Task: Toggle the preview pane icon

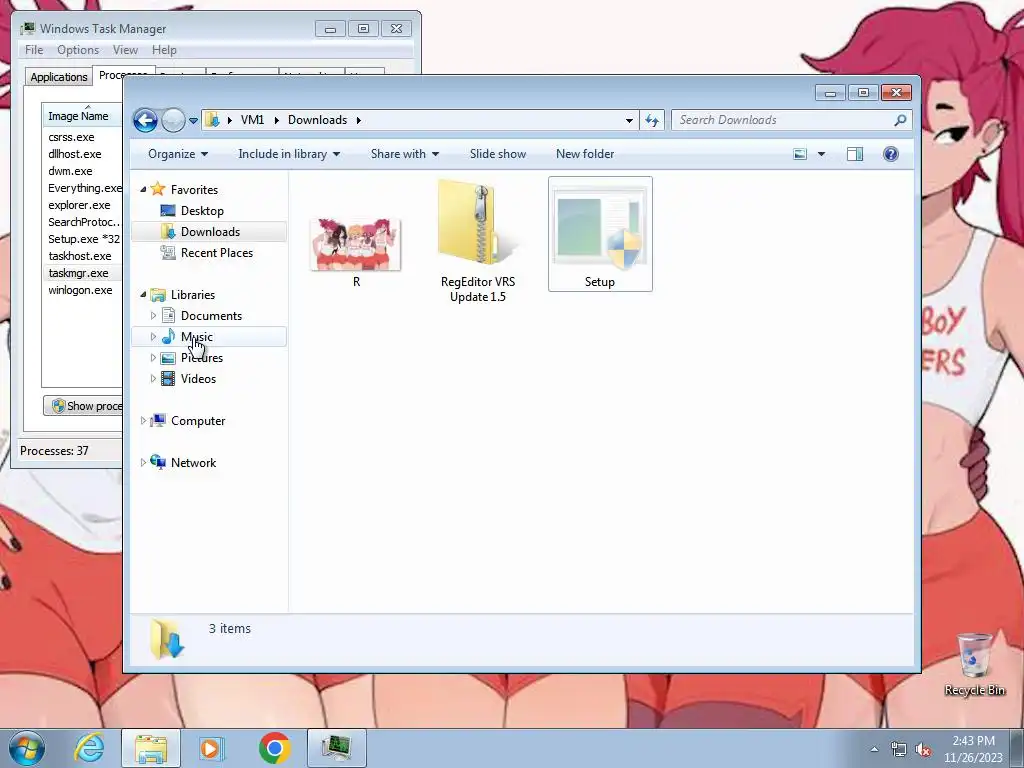Action: click(x=854, y=154)
